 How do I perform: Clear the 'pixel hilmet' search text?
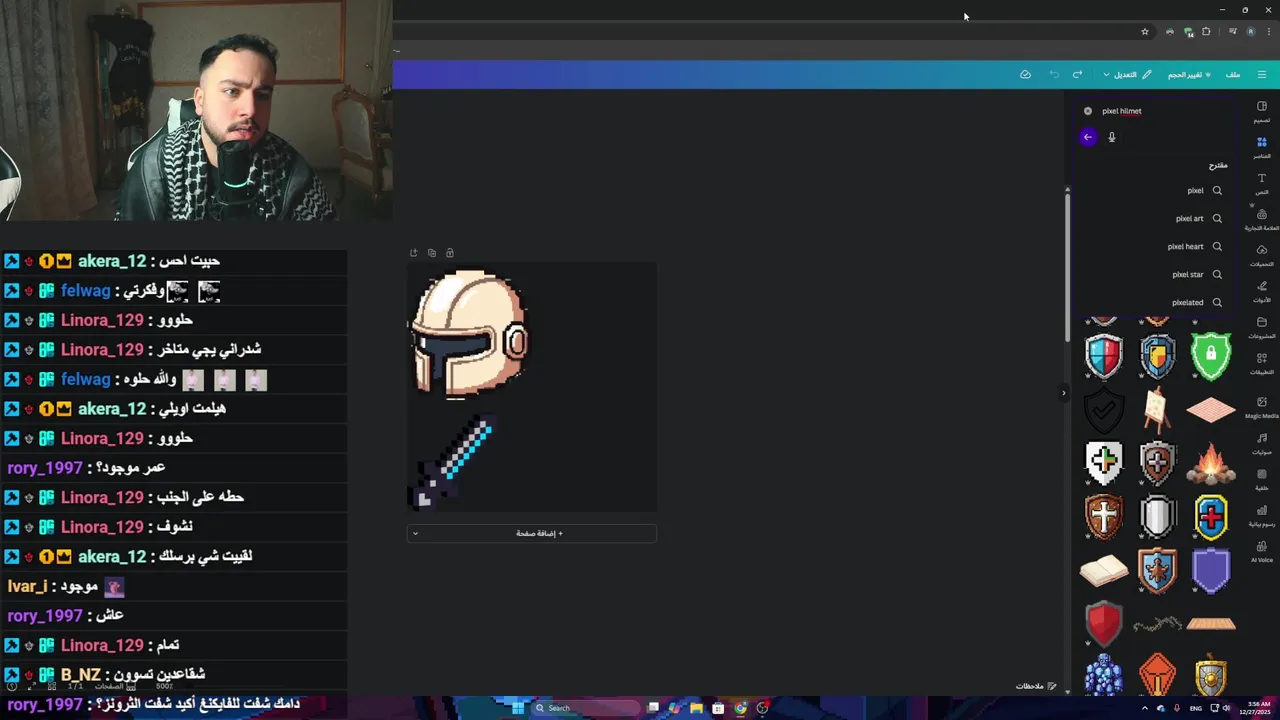1088,111
